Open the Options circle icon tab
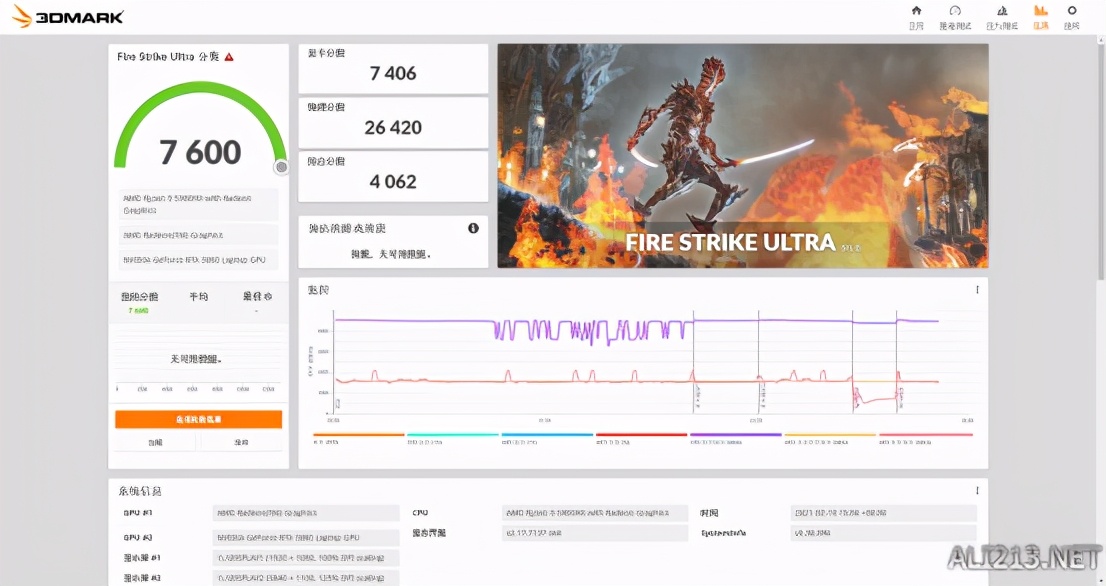This screenshot has height=586, width=1106. tap(1071, 17)
